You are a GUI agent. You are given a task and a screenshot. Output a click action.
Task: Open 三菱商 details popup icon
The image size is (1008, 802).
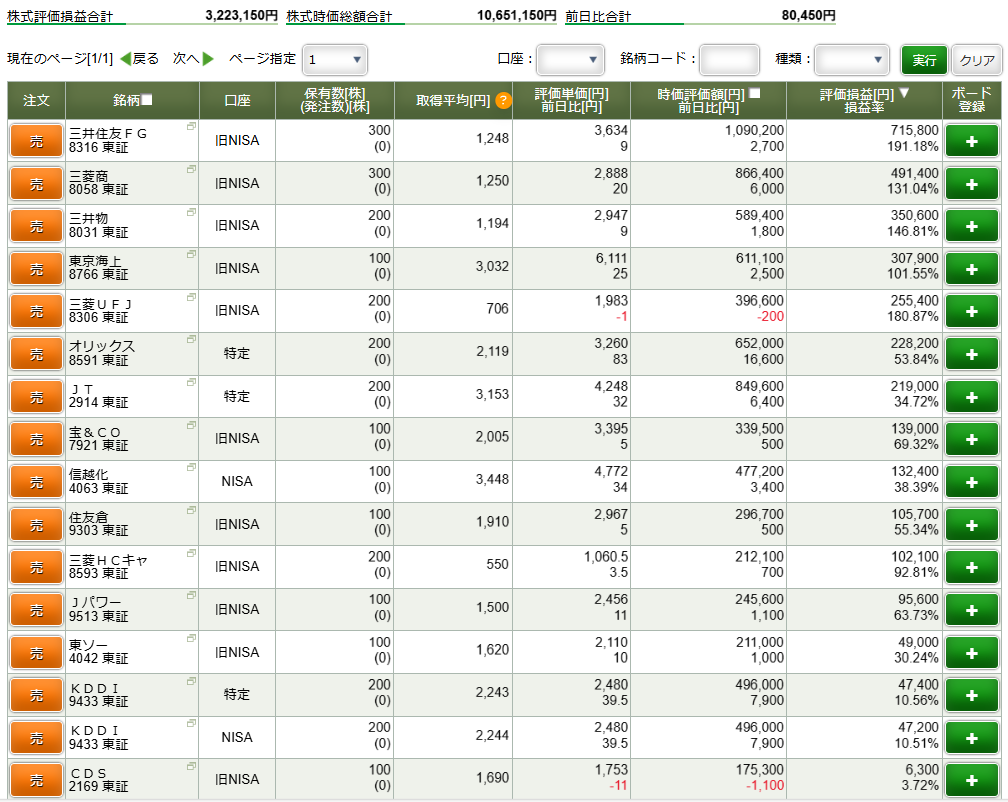tap(191, 169)
